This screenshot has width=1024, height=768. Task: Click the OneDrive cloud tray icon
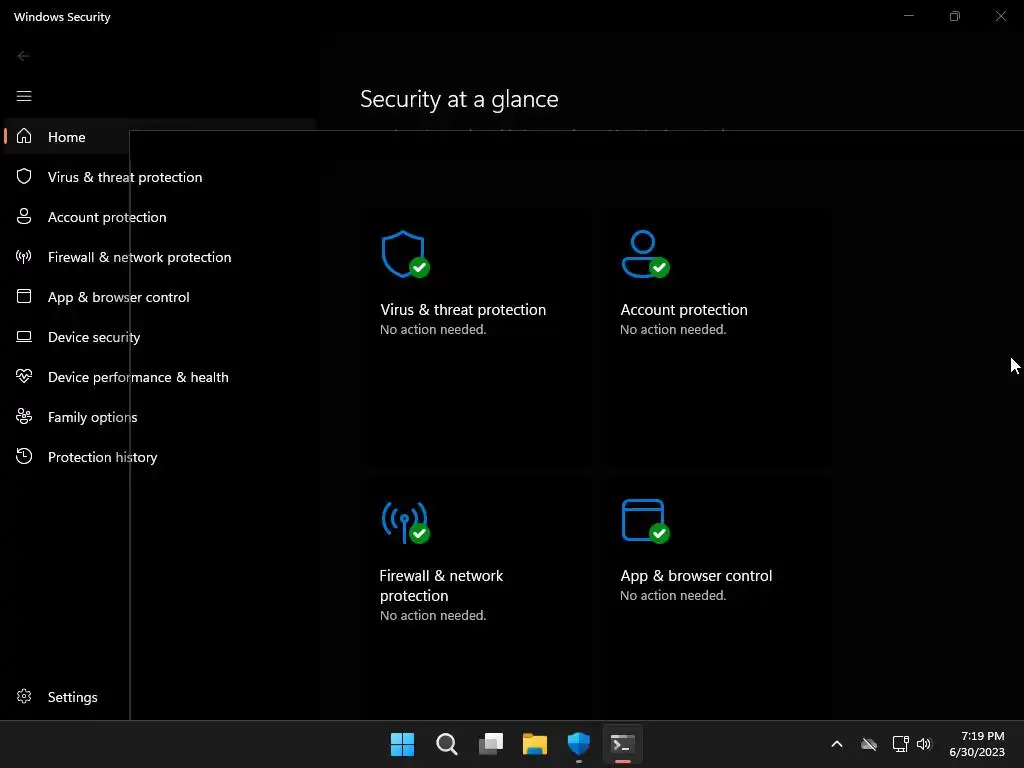coord(869,744)
